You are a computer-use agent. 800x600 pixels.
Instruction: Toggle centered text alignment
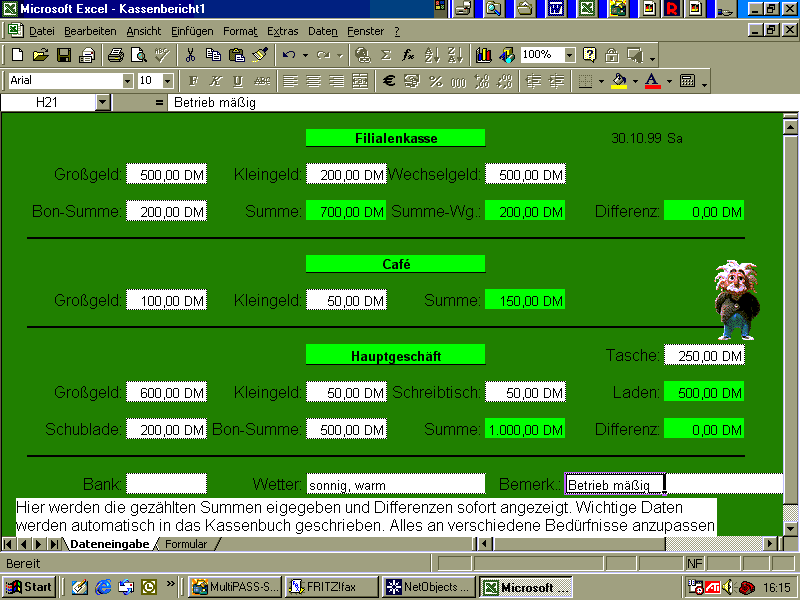click(x=313, y=81)
